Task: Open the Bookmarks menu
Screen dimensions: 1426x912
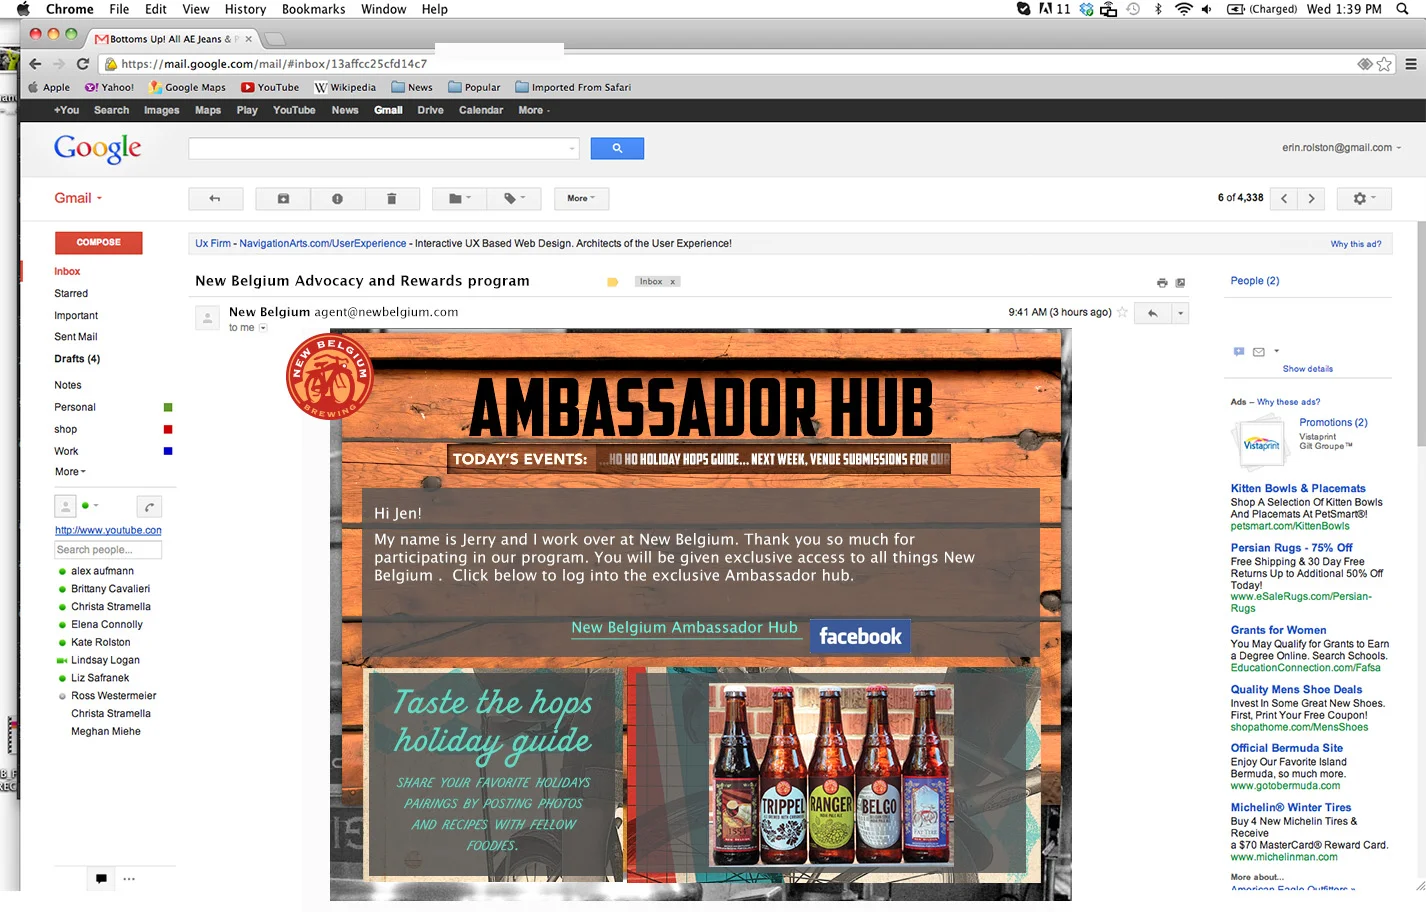Action: click(x=313, y=9)
